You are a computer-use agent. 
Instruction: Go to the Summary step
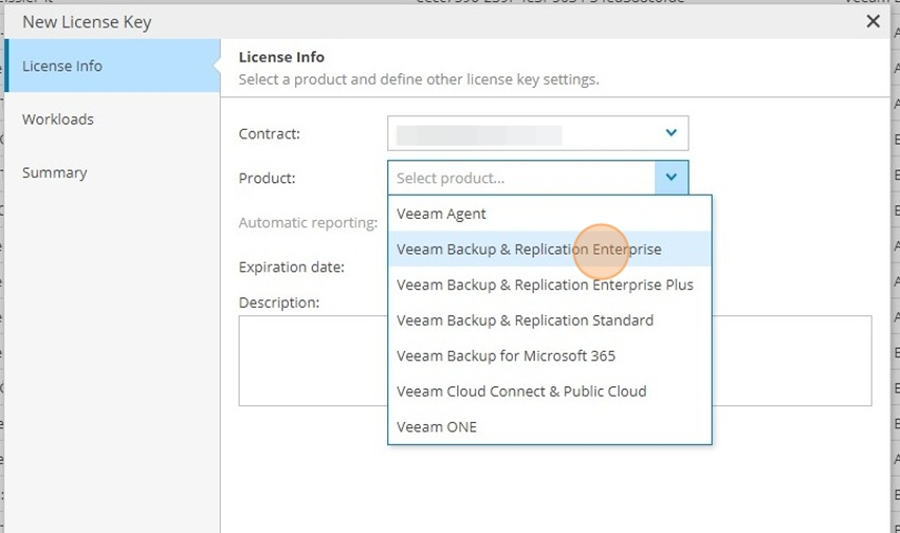click(112, 173)
